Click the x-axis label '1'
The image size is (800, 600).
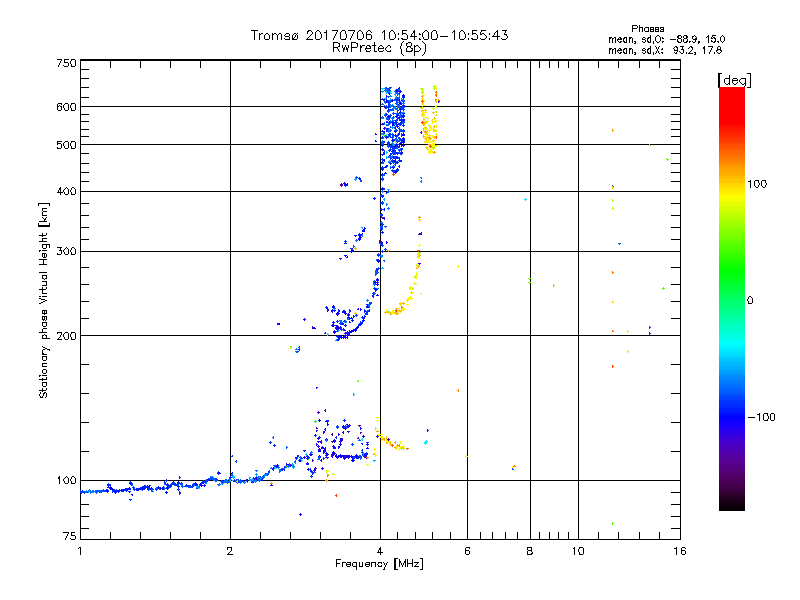tap(80, 551)
